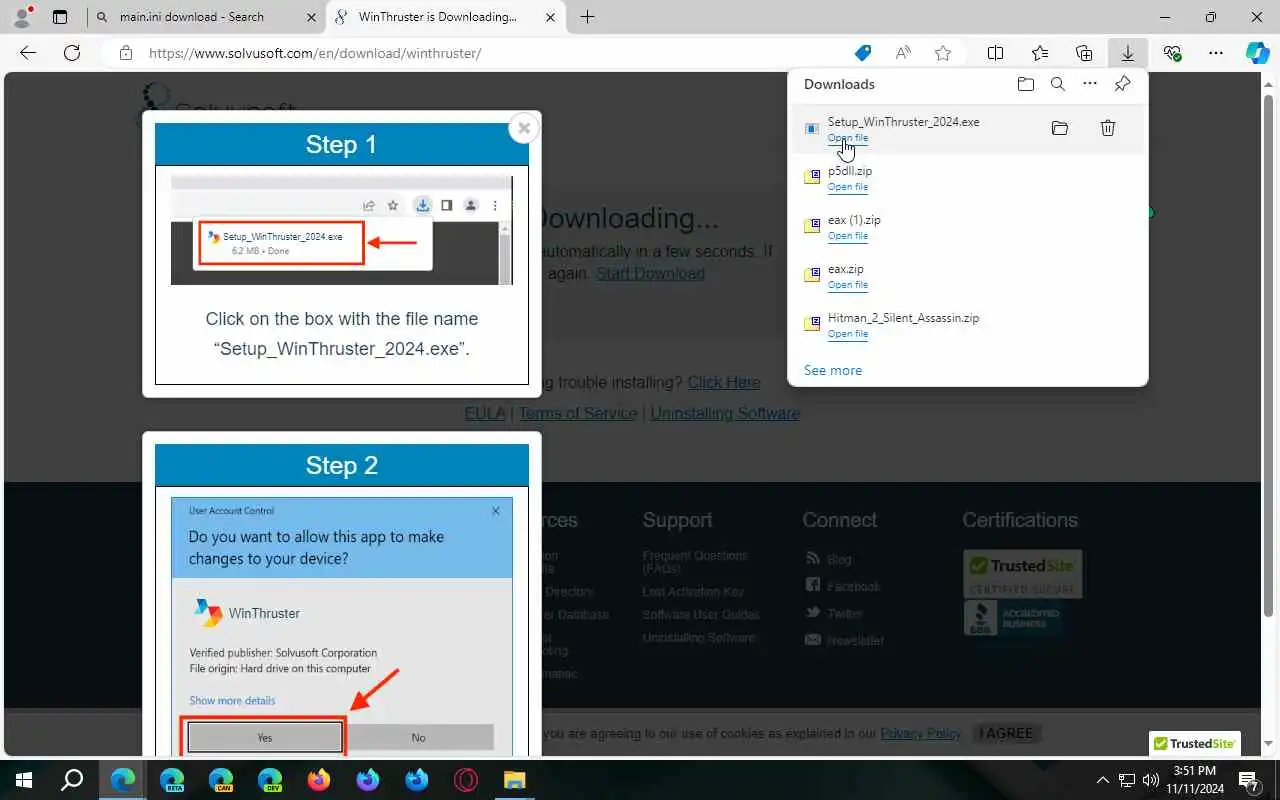Open the shopping price tag icon
Viewport: 1280px width, 800px height.
coord(862,53)
